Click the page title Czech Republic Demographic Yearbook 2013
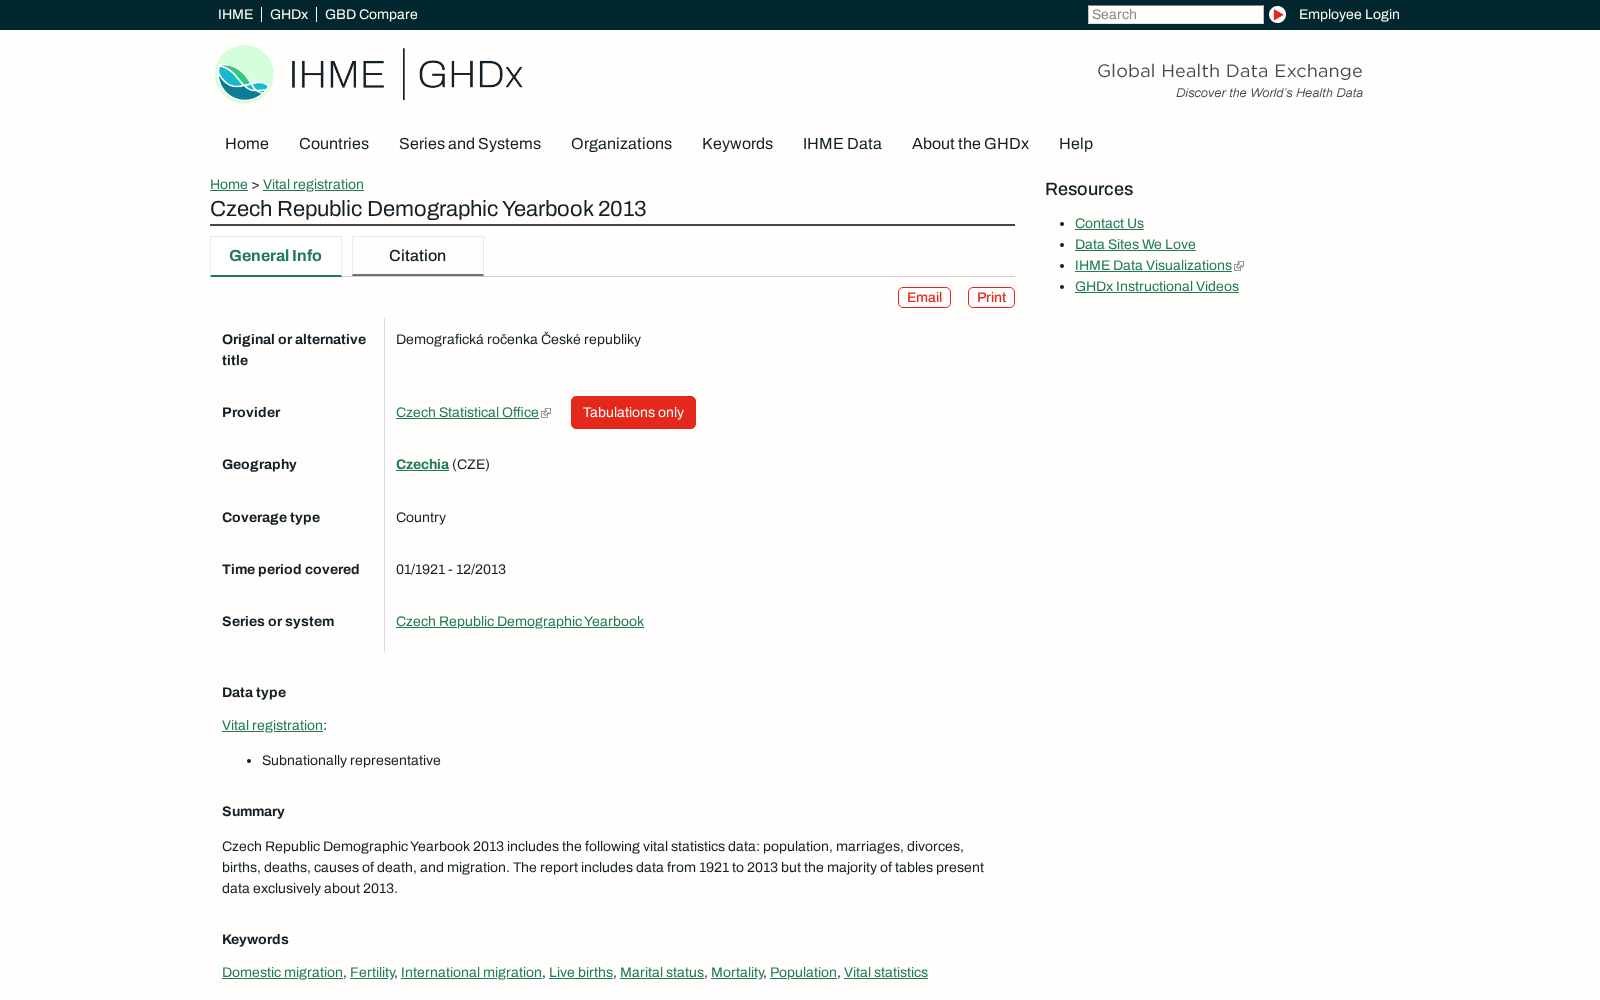 tap(428, 209)
